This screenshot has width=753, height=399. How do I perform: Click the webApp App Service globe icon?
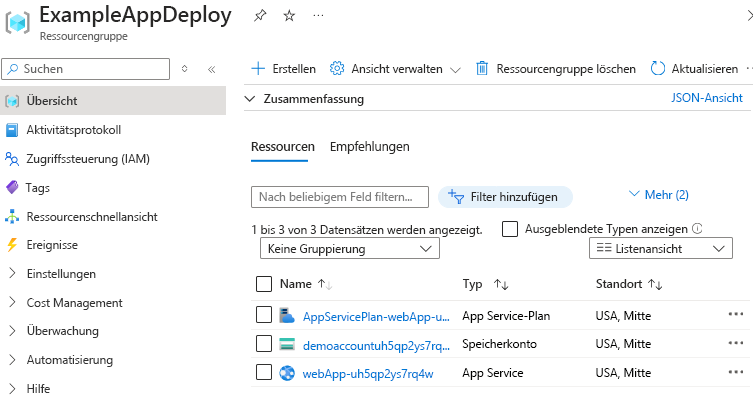287,373
